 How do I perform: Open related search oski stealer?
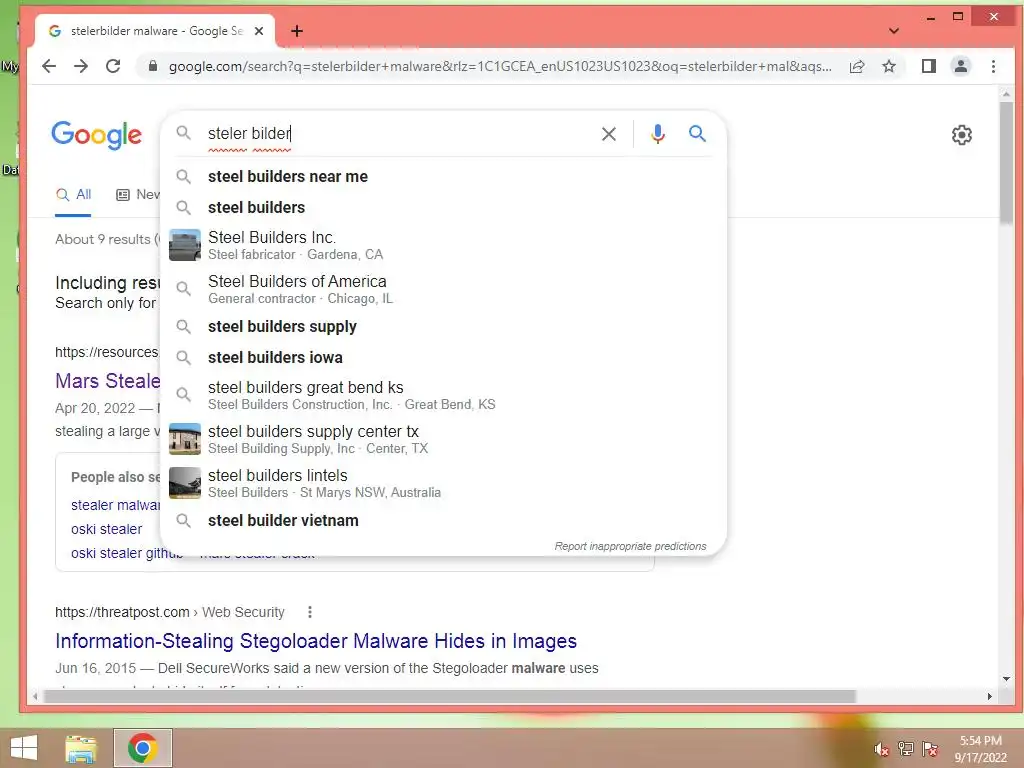pos(106,529)
